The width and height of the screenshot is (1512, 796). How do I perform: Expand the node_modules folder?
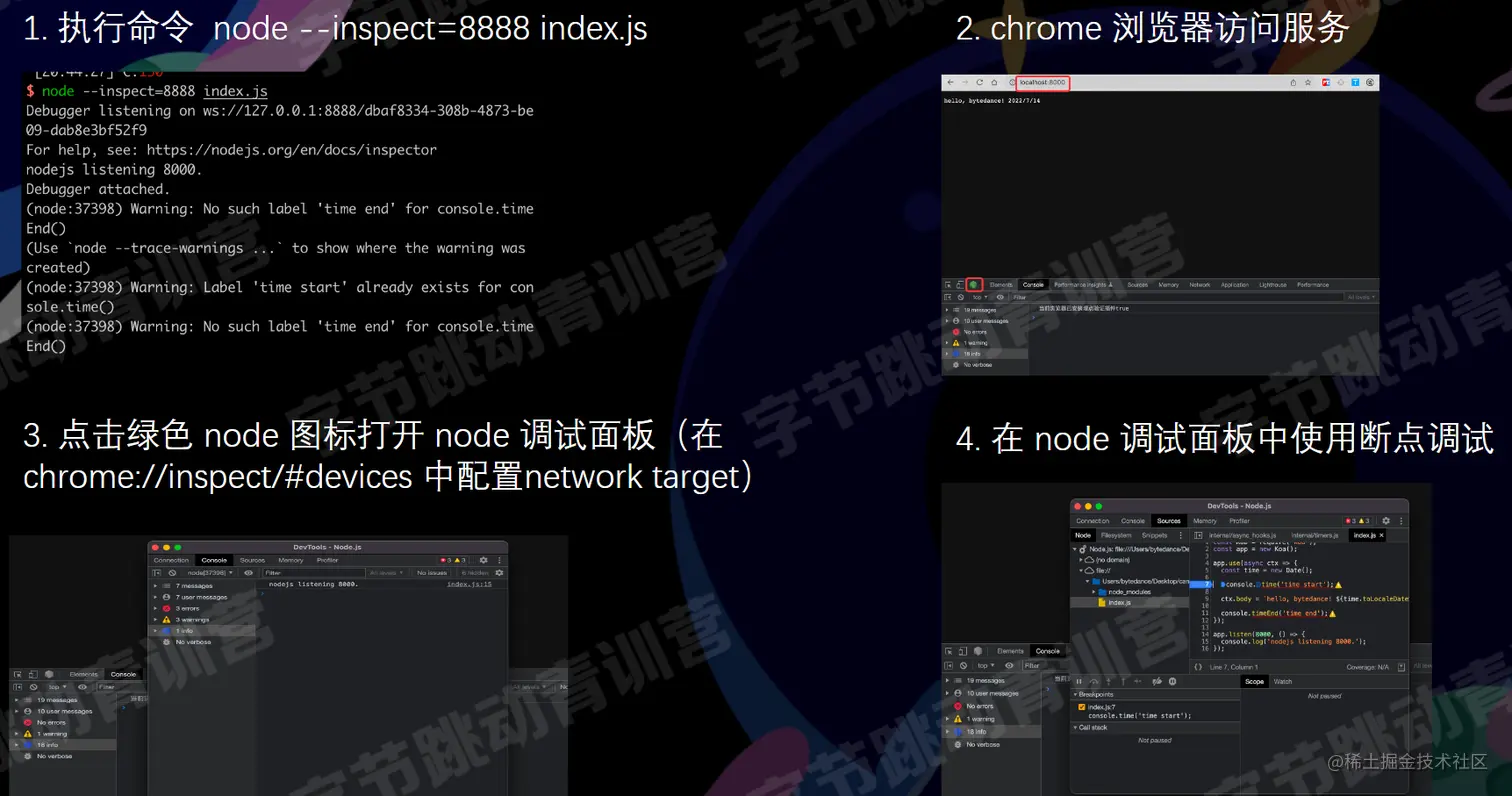click(x=1093, y=592)
